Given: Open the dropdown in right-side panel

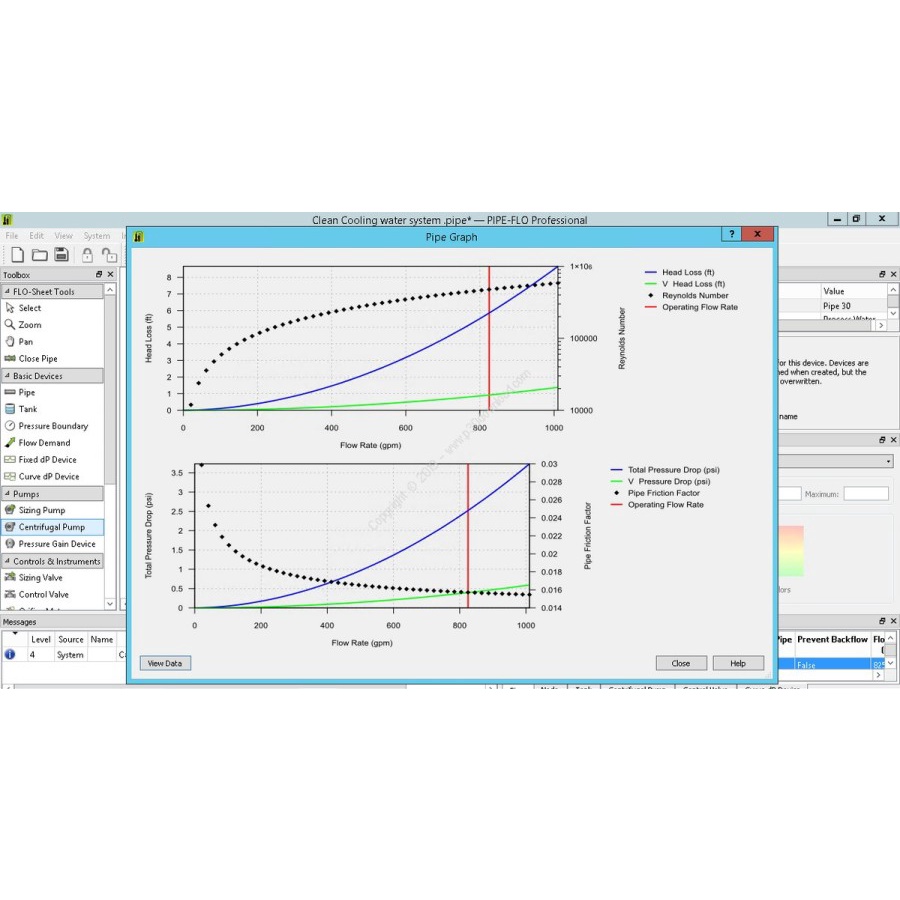Looking at the screenshot, I should [x=889, y=461].
